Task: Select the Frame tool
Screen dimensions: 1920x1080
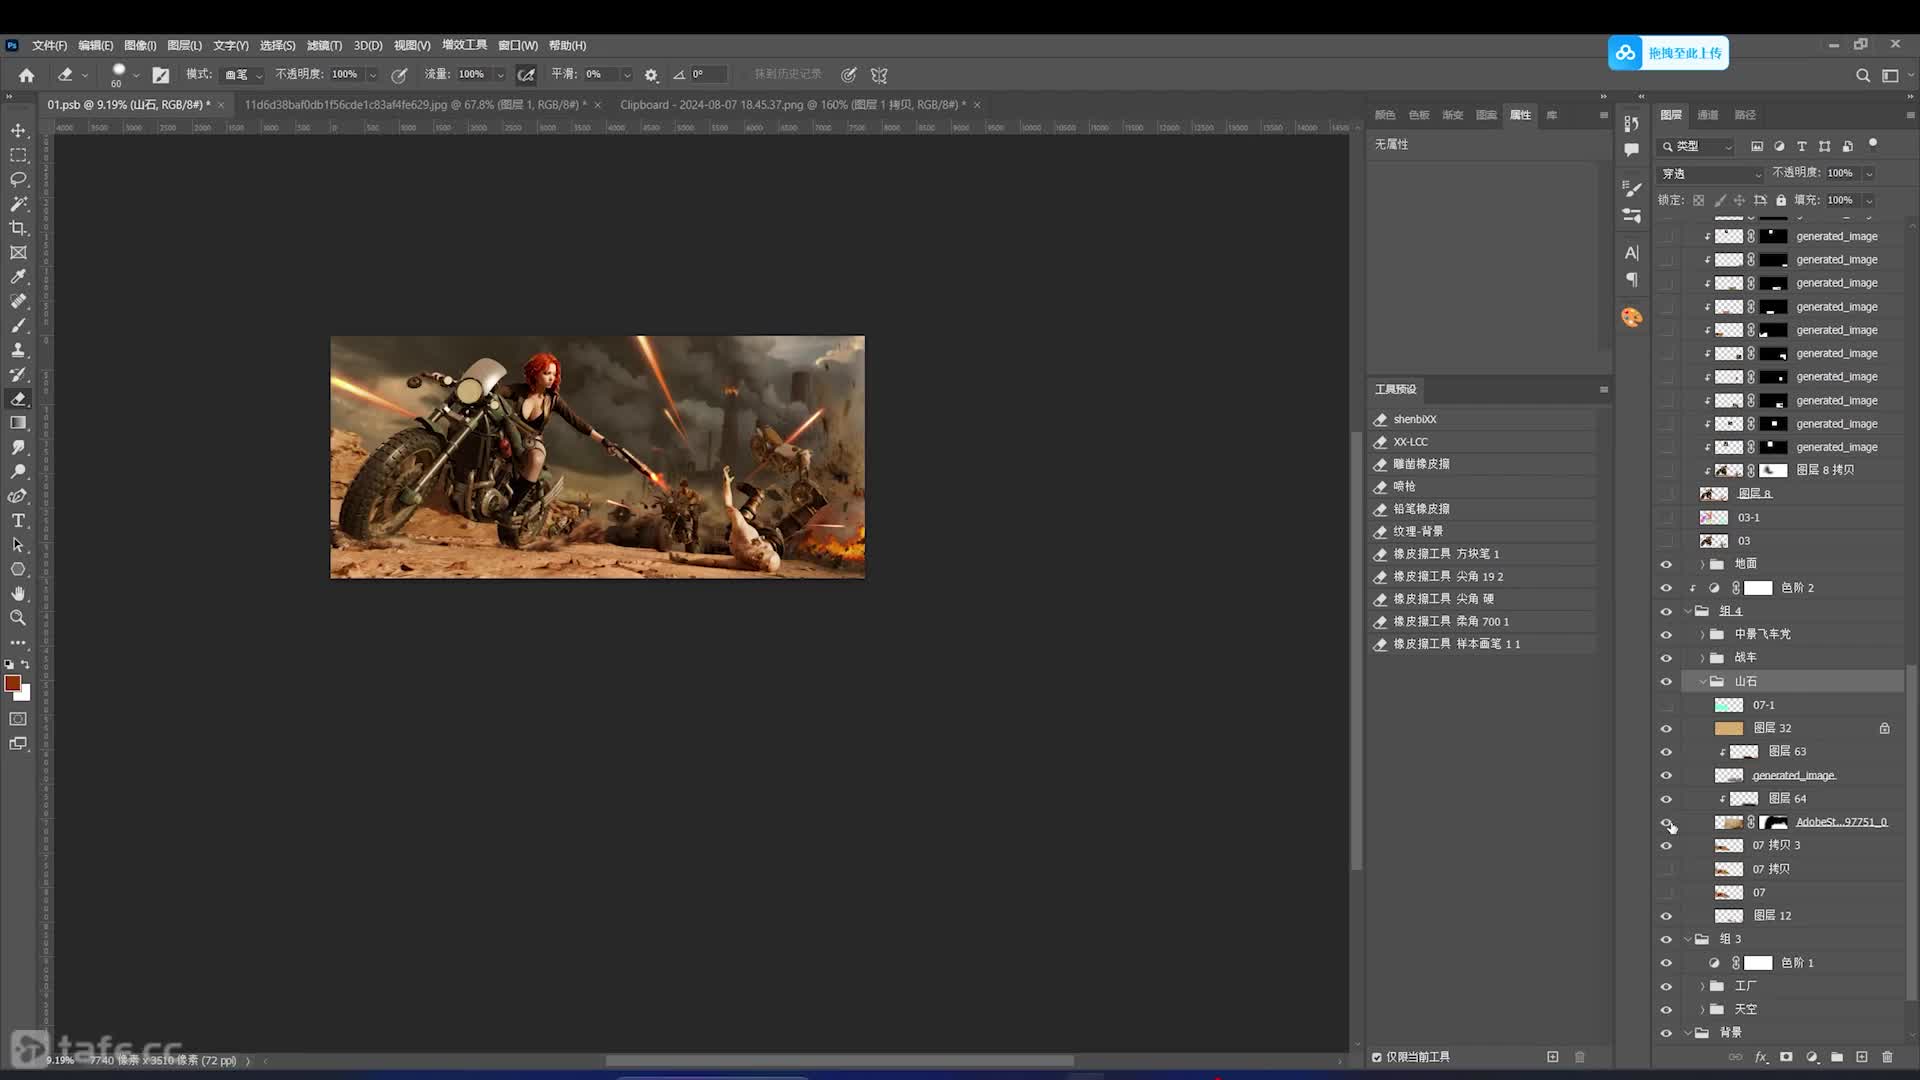Action: (18, 253)
